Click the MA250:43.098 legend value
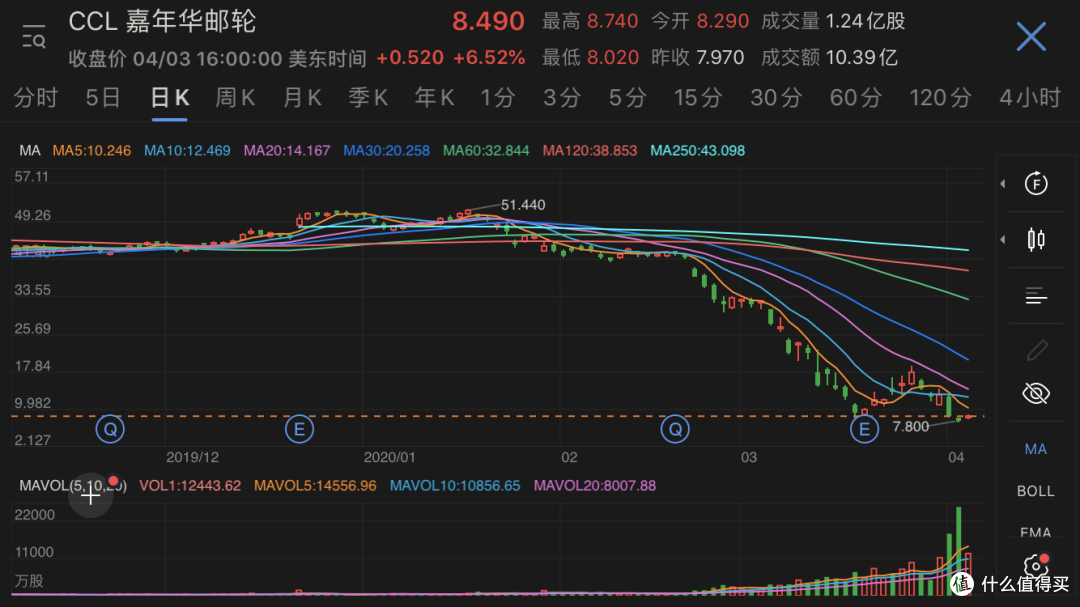This screenshot has height=607, width=1080. pyautogui.click(x=698, y=150)
